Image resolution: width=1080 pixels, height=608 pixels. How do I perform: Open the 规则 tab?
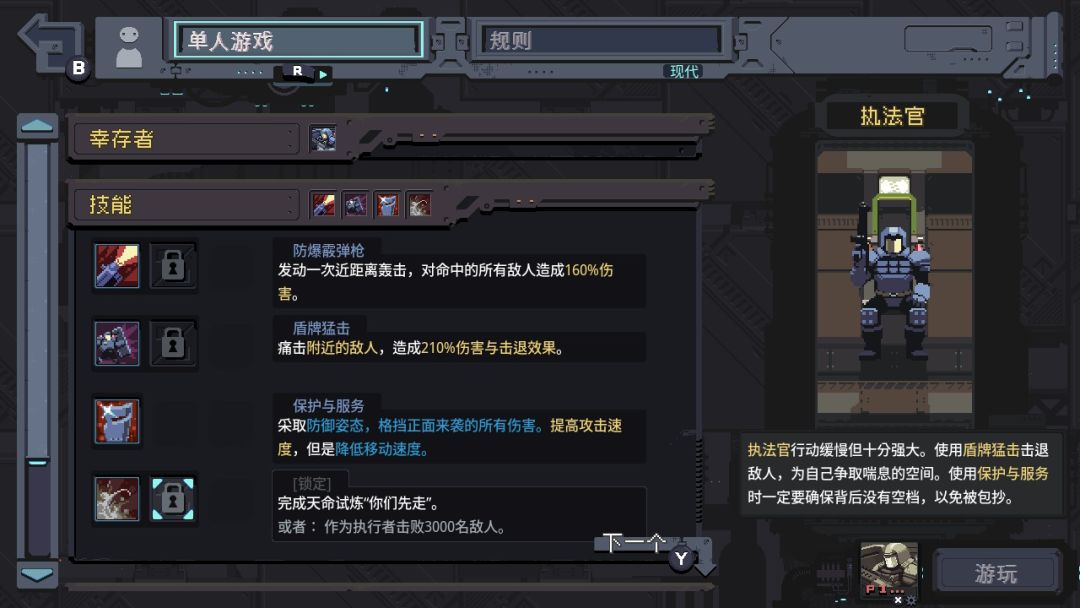point(601,41)
